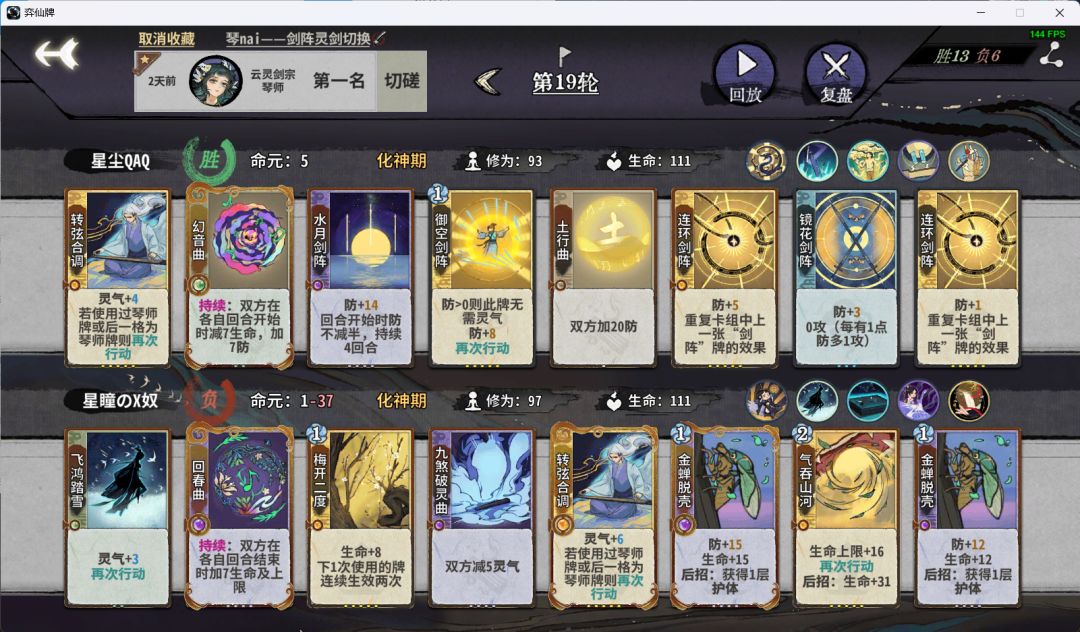Toggle 取消收藏 to unfavorite the replay

(167, 39)
